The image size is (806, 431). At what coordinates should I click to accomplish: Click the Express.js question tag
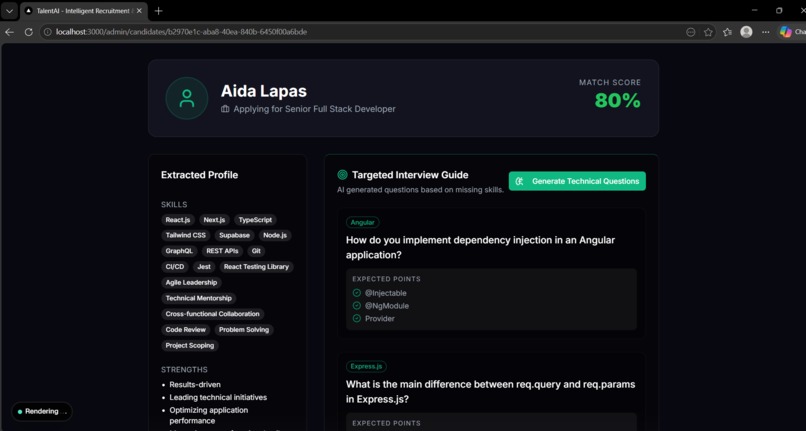coord(366,366)
